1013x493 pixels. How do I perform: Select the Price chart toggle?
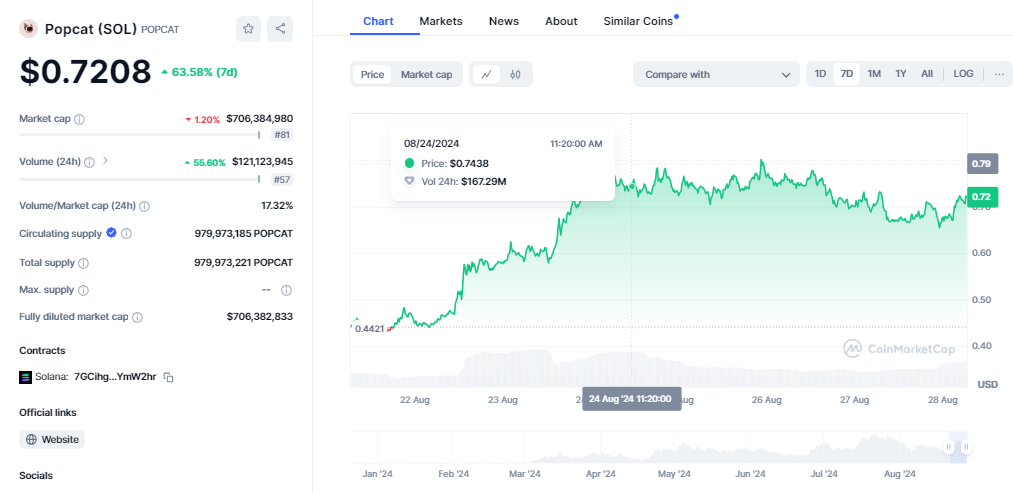coord(372,74)
